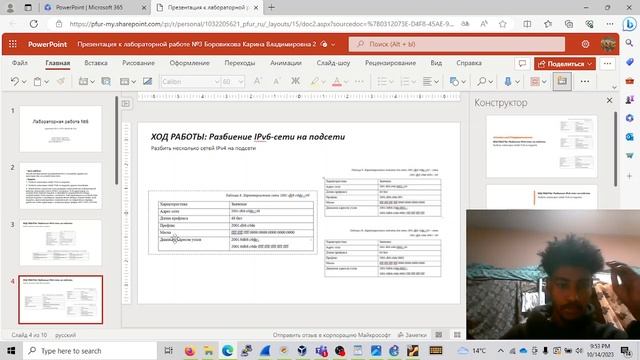Open the Файл menu
The width and height of the screenshot is (640, 360).
(x=20, y=63)
